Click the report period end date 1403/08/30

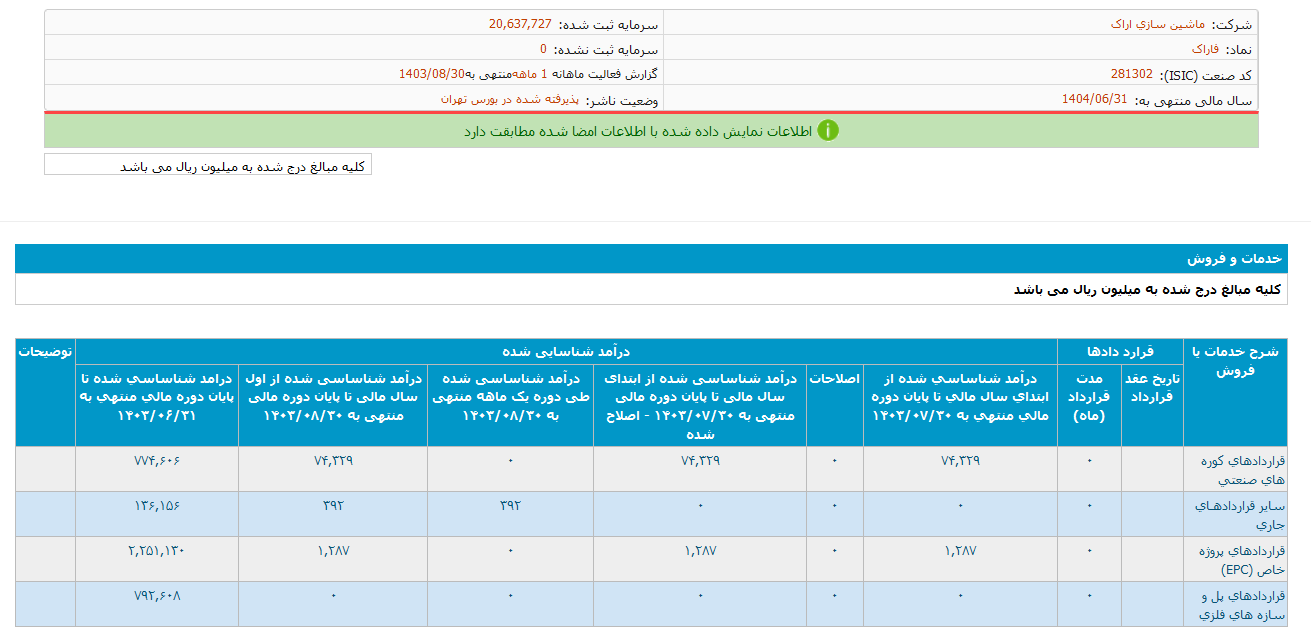point(432,74)
